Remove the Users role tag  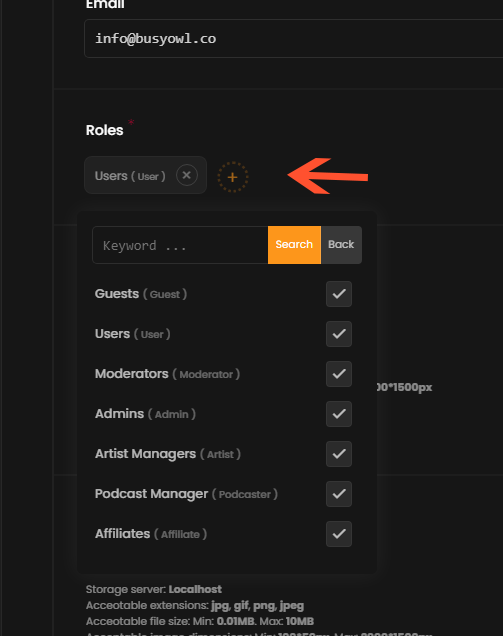pyautogui.click(x=187, y=175)
